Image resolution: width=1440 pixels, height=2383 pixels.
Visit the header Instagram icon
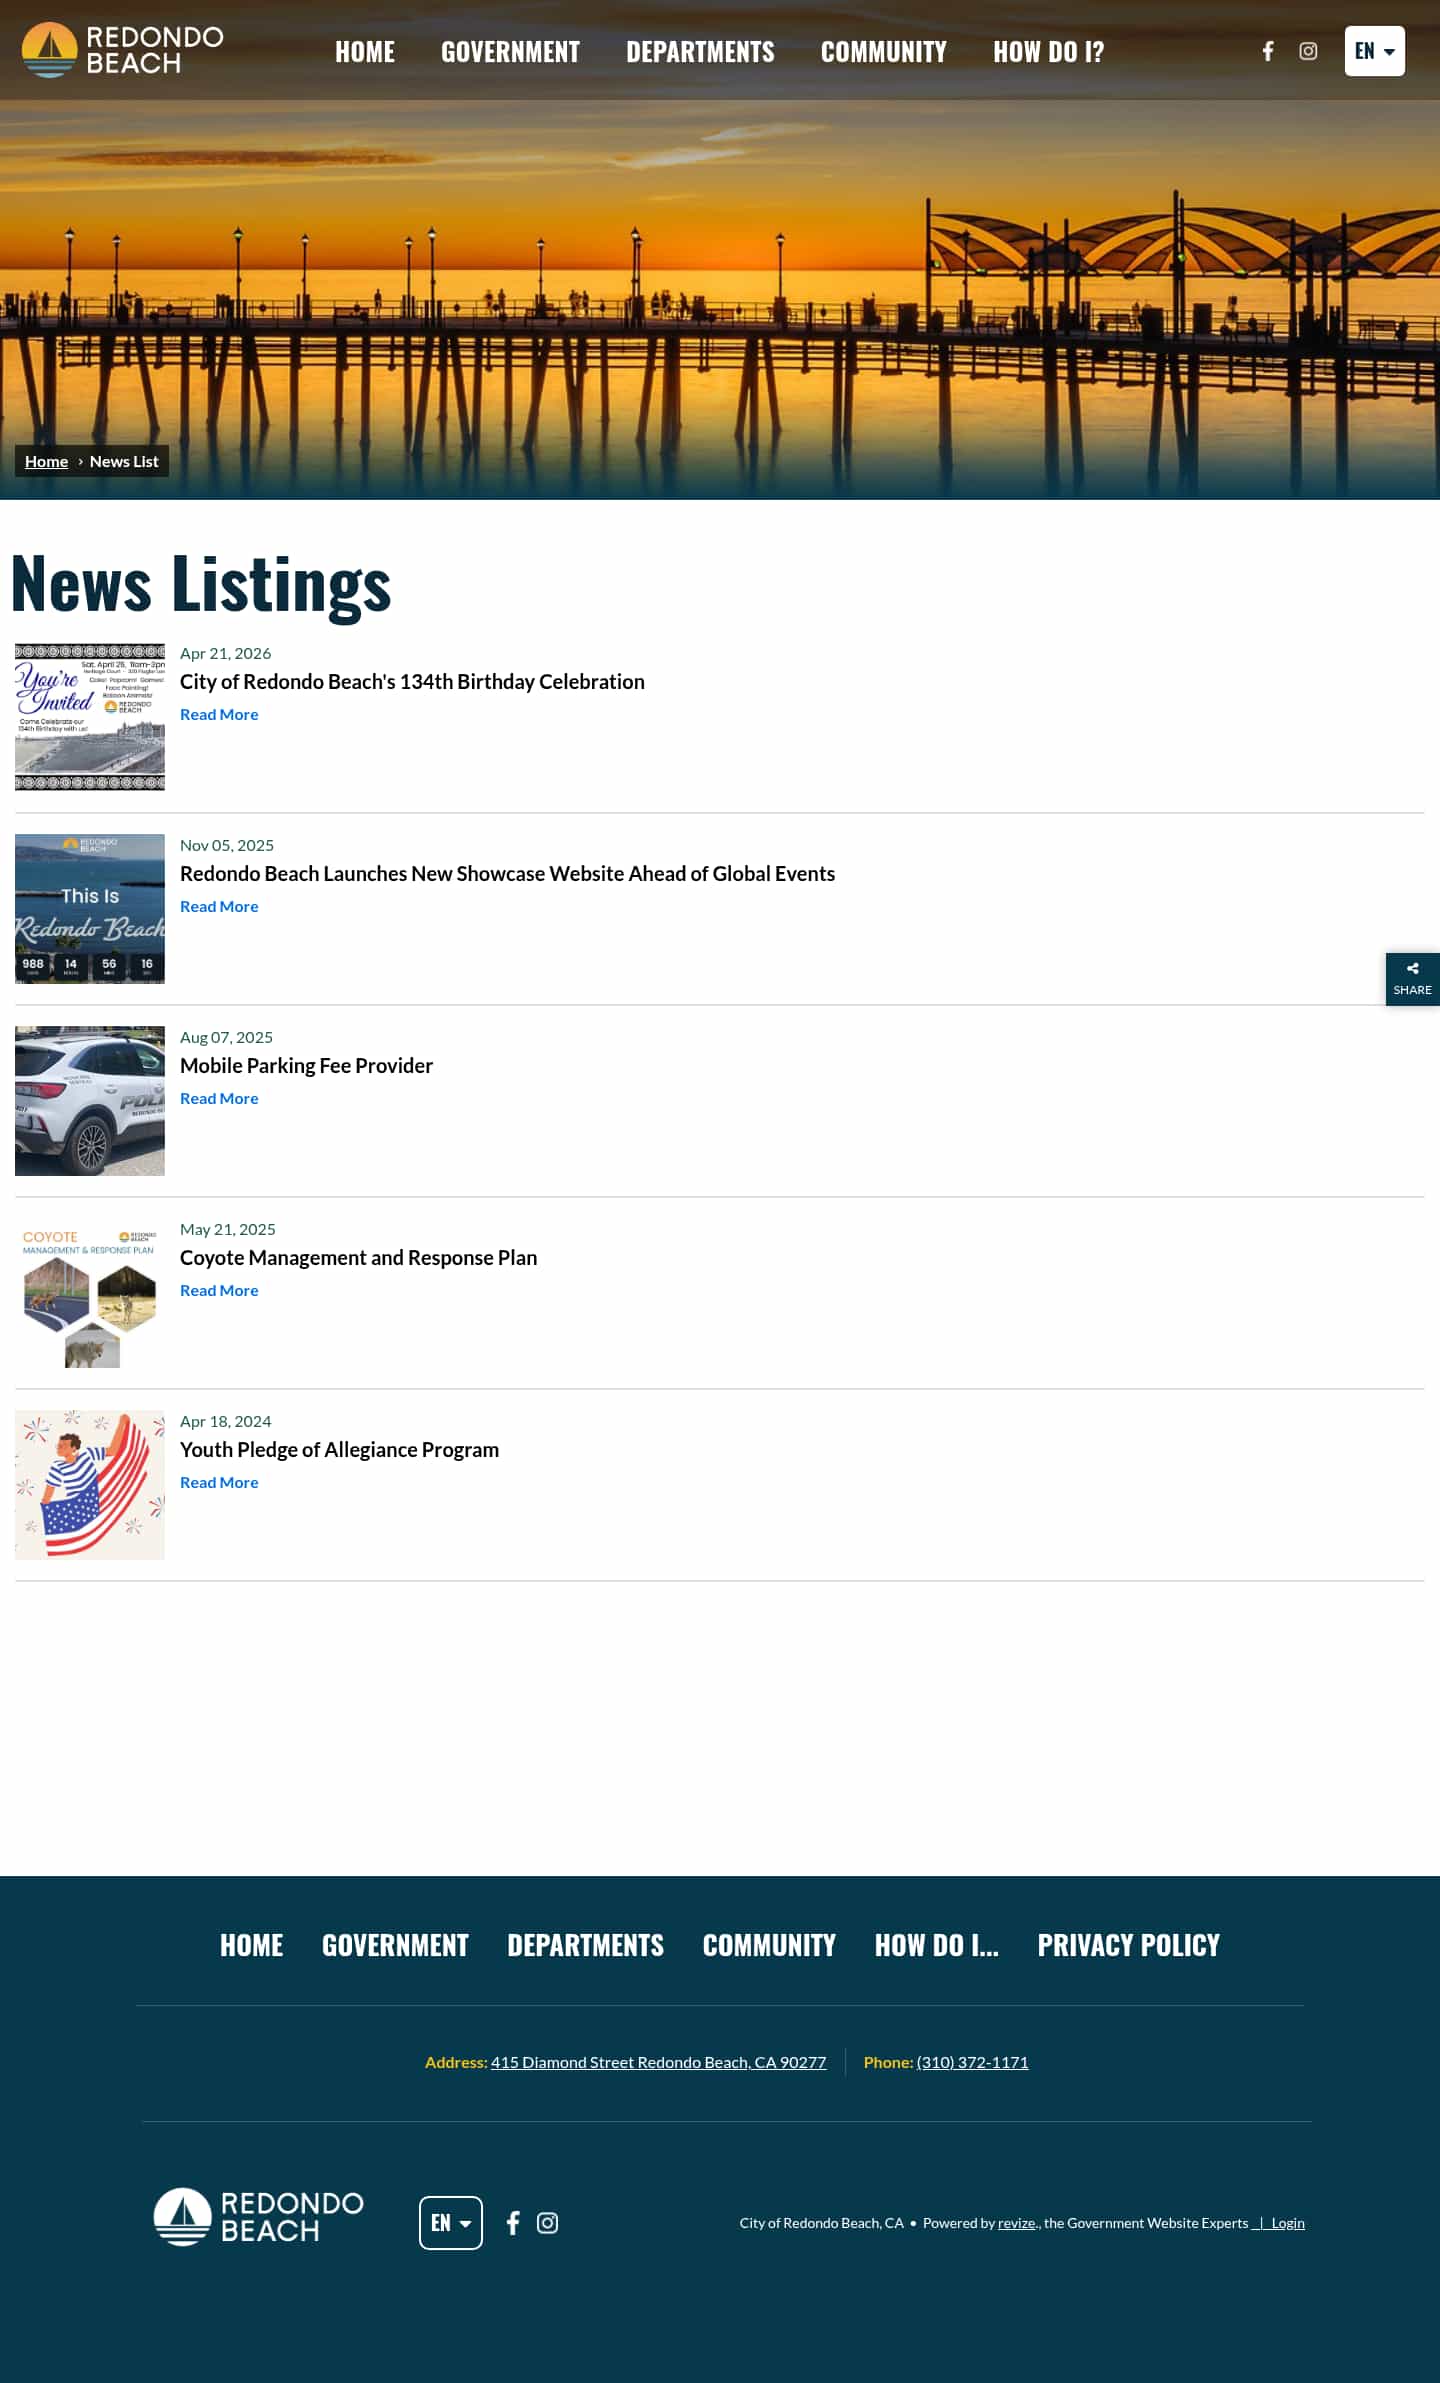tap(1308, 51)
